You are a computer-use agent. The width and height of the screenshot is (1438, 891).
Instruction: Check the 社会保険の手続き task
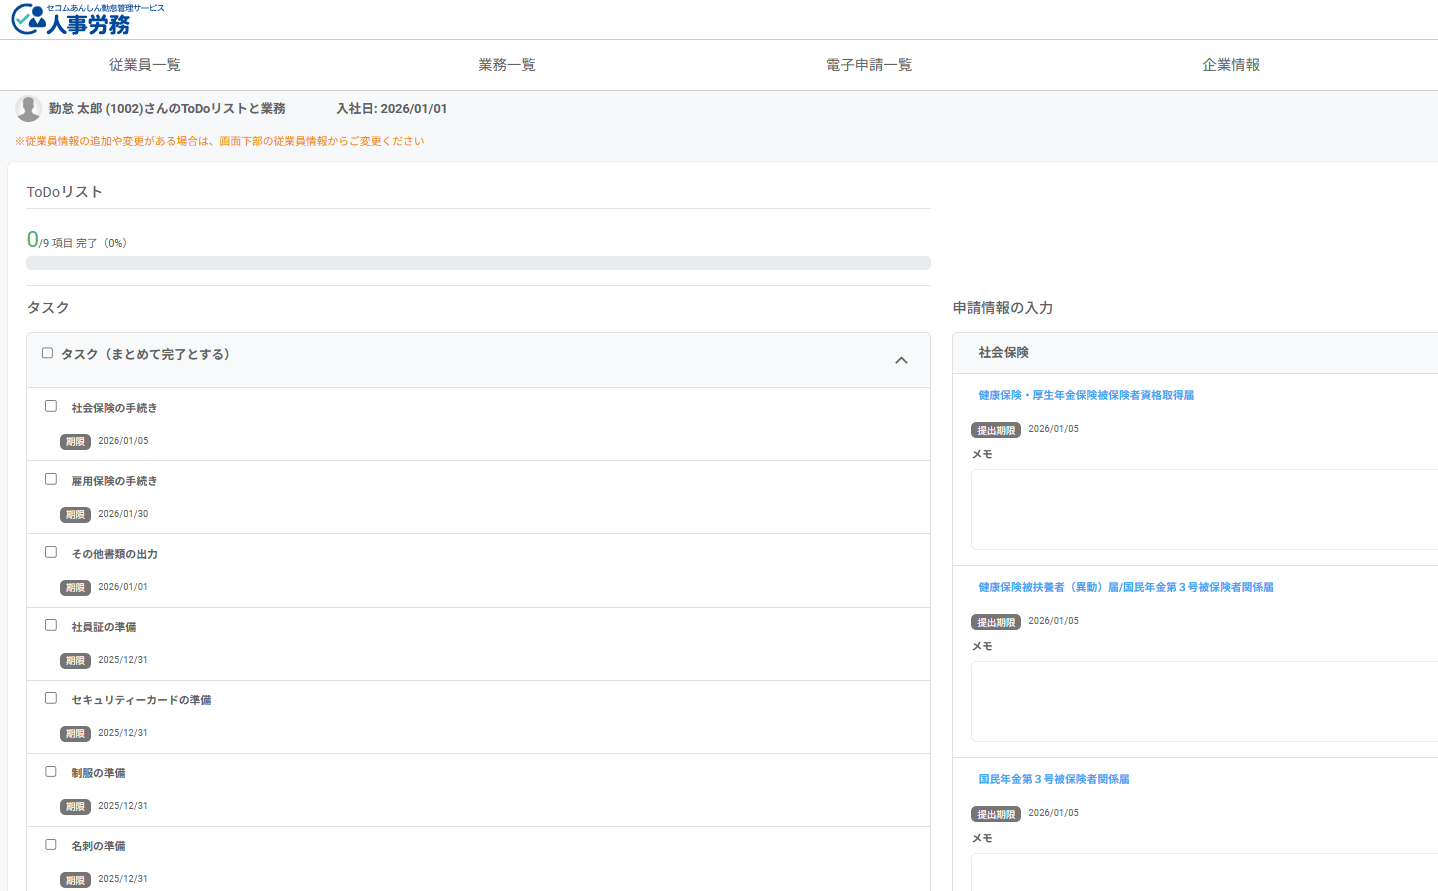tap(51, 406)
